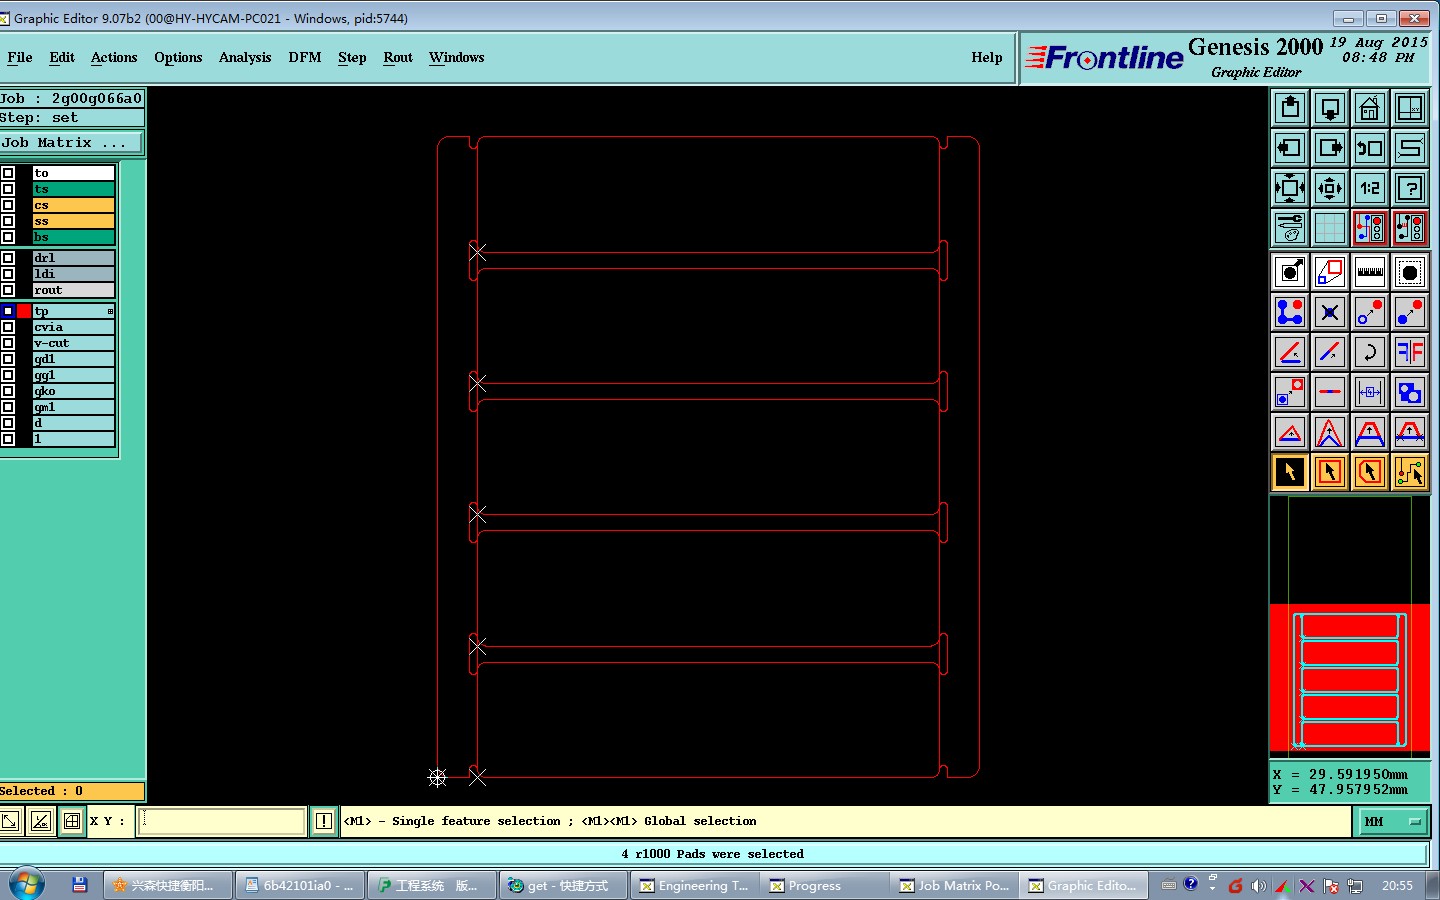Select the ldi layer name
The image size is (1440, 900).
[x=74, y=274]
